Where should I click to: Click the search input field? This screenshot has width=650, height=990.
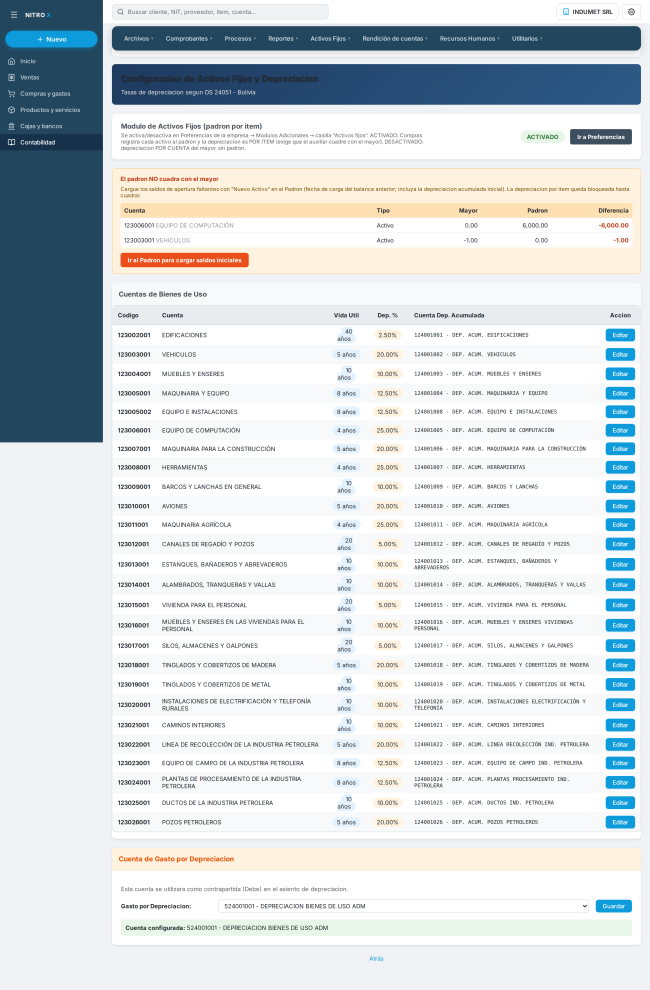220,12
